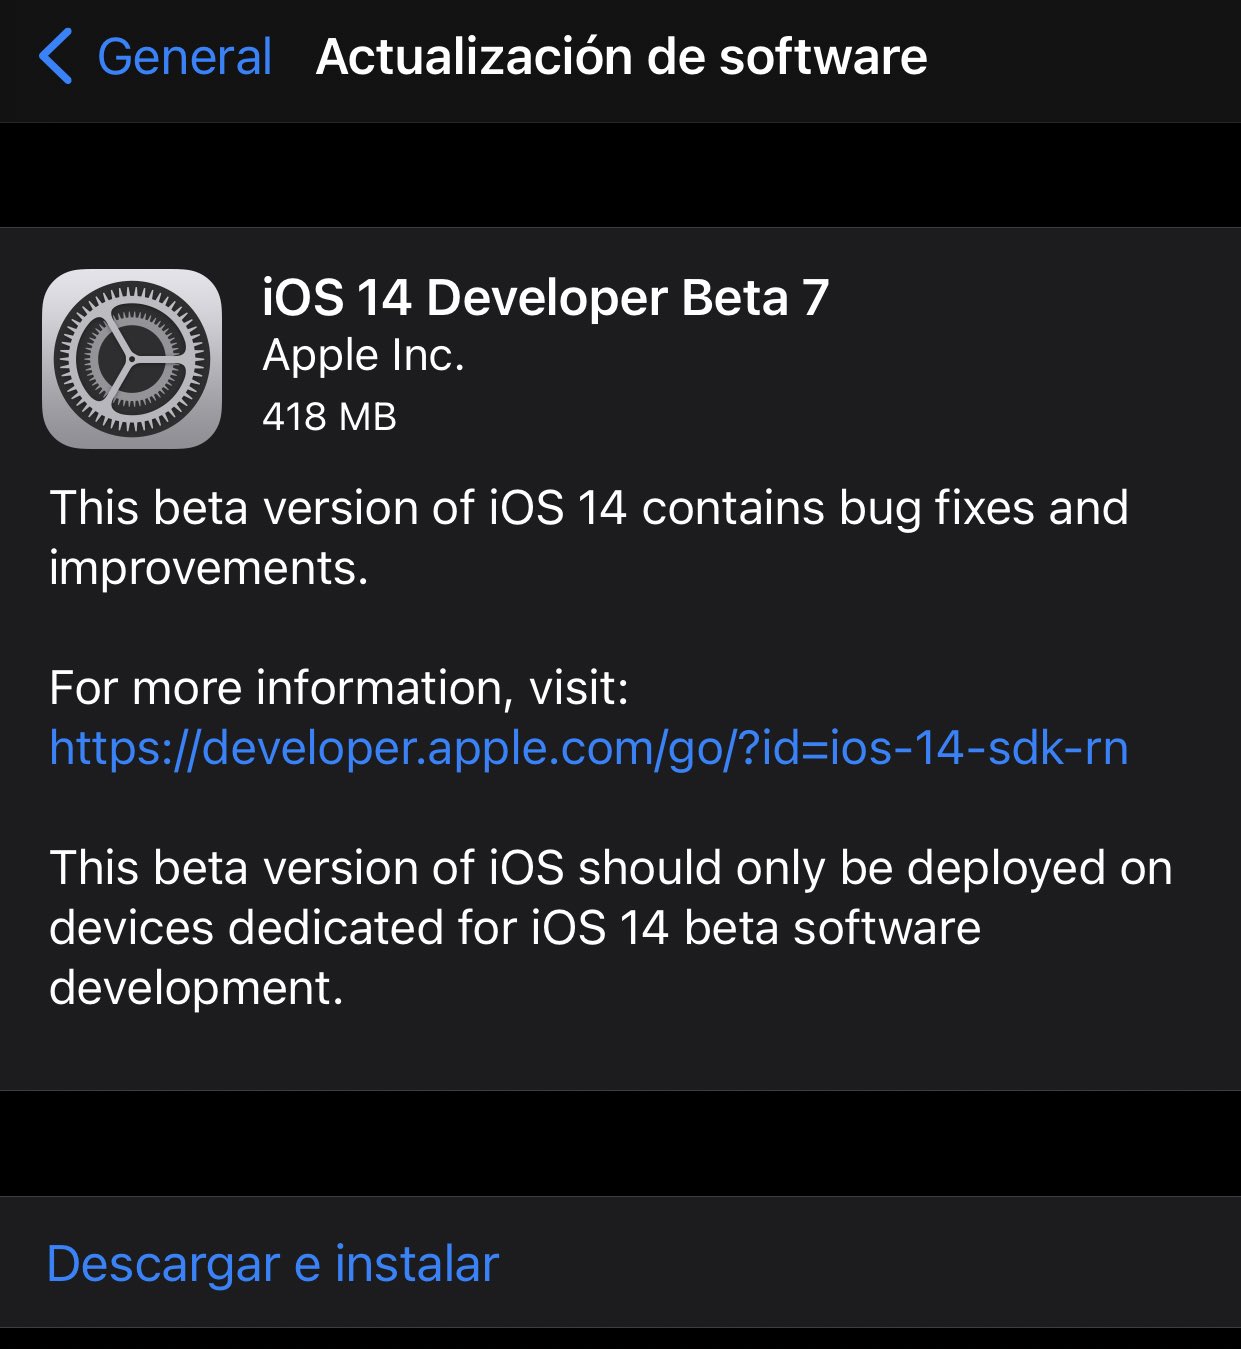This screenshot has height=1349, width=1241.
Task: Tap the 'contains bug fixes and' description line
Action: 884,508
